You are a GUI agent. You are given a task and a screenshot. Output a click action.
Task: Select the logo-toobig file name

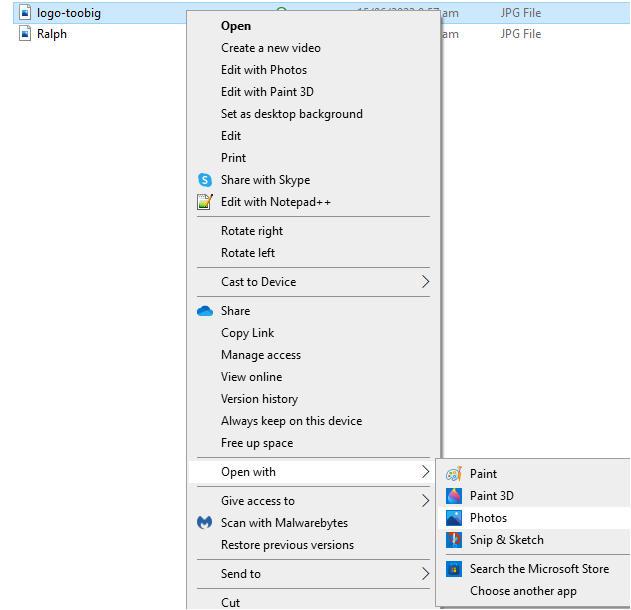tap(69, 13)
